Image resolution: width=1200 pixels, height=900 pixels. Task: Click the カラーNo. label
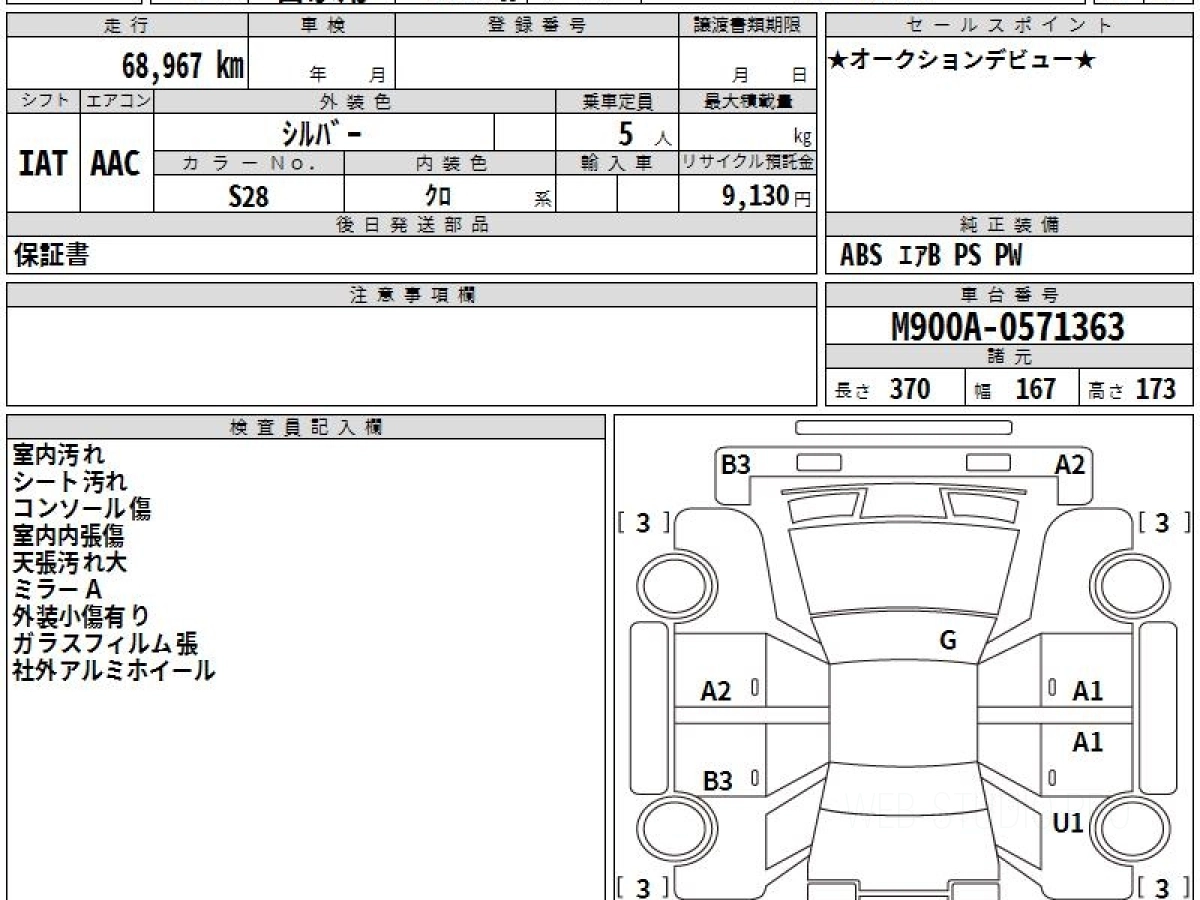coord(249,164)
